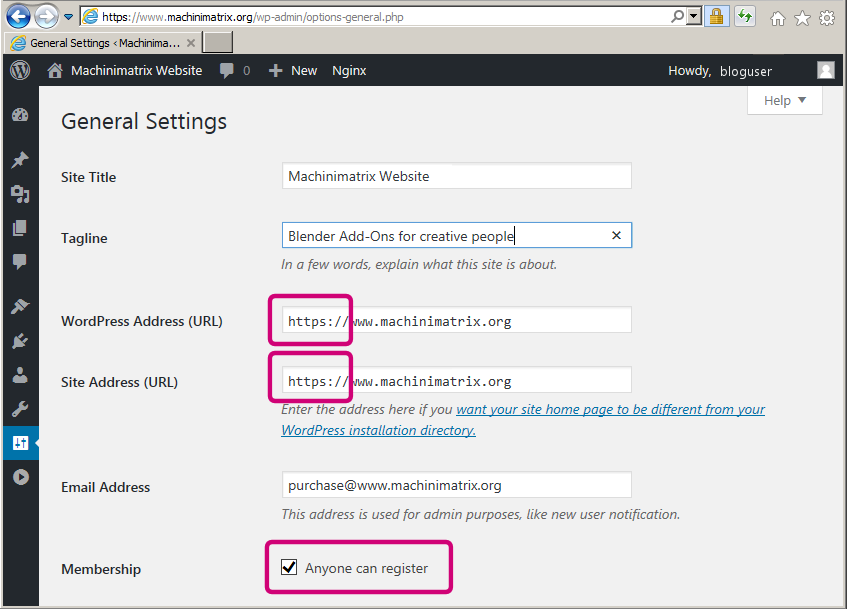Open Pages in the sidebar
This screenshot has height=609, width=847.
coord(20,227)
